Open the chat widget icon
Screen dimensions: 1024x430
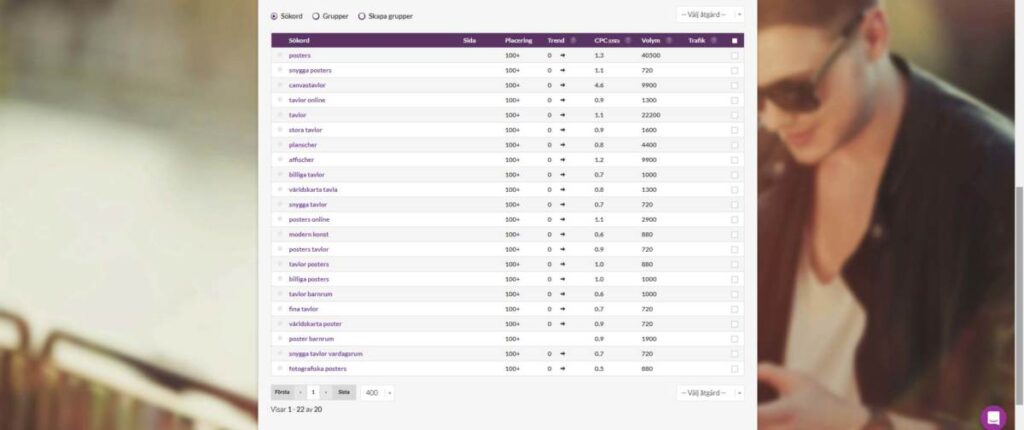coord(993,417)
